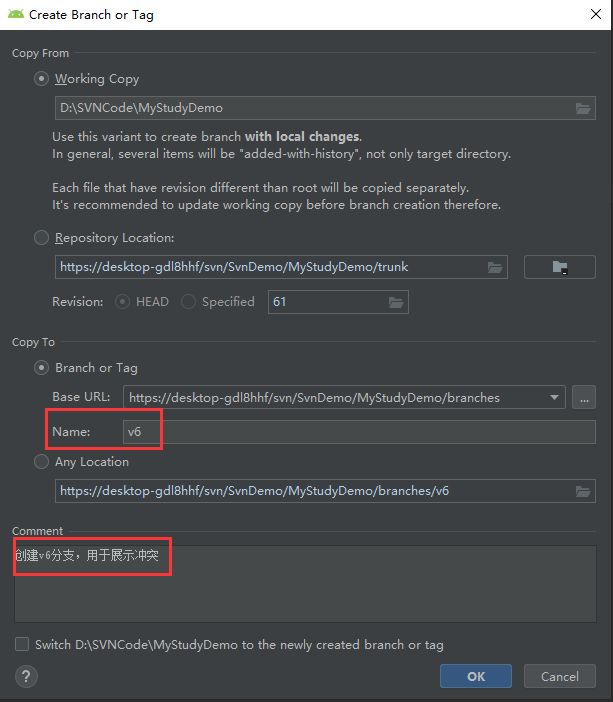Screen dimensions: 613x702
Task: Click the Working Copy path field
Action: pyautogui.click(x=325, y=108)
